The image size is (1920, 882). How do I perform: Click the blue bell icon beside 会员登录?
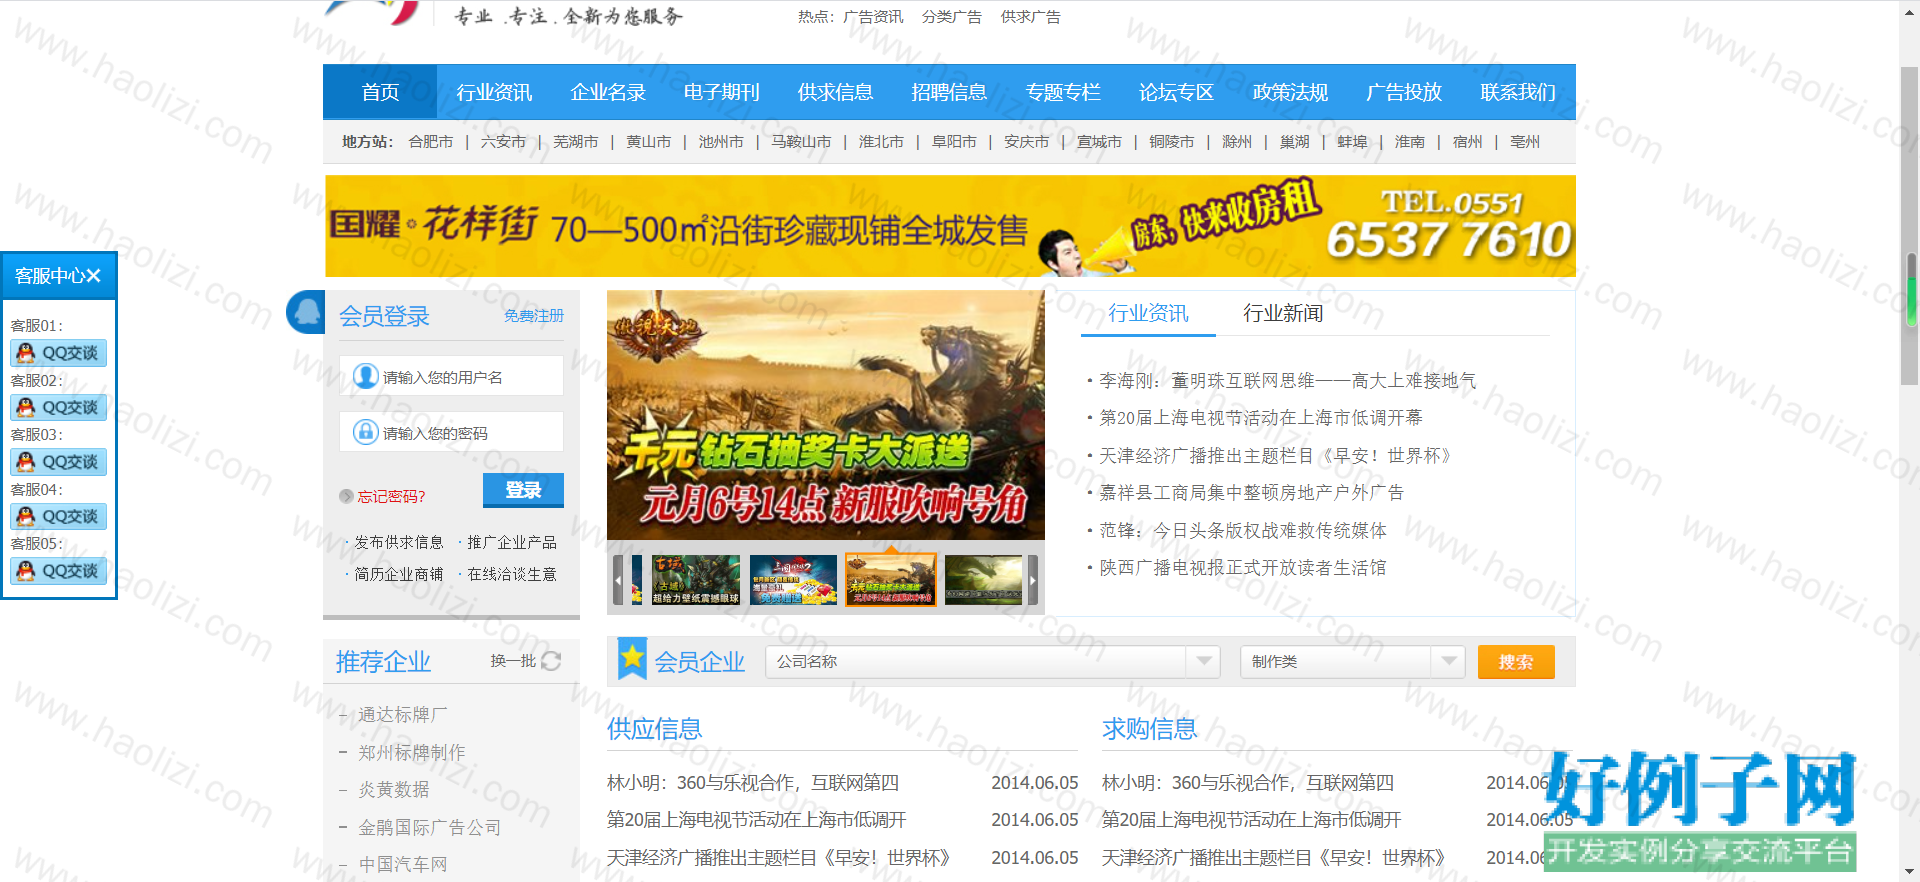click(305, 312)
